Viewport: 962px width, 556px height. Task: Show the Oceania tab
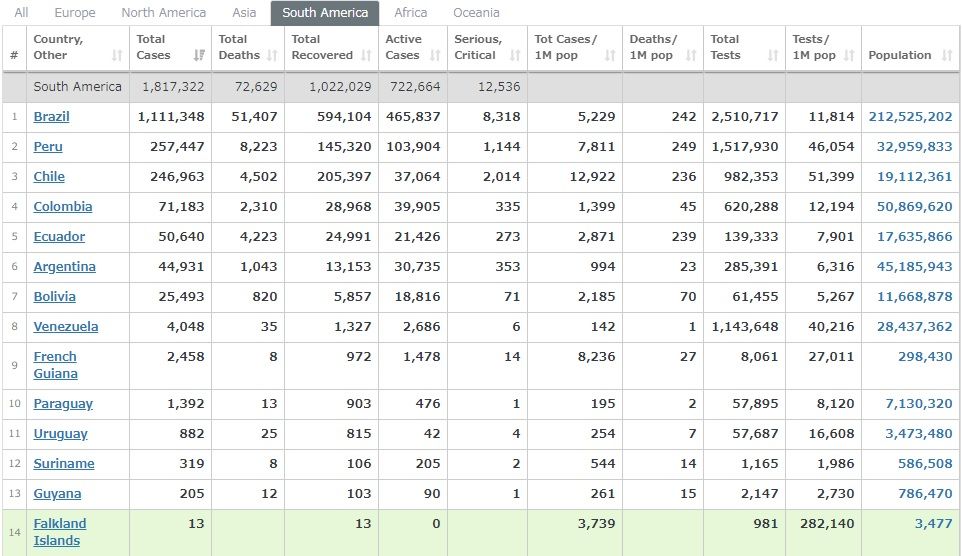click(476, 13)
